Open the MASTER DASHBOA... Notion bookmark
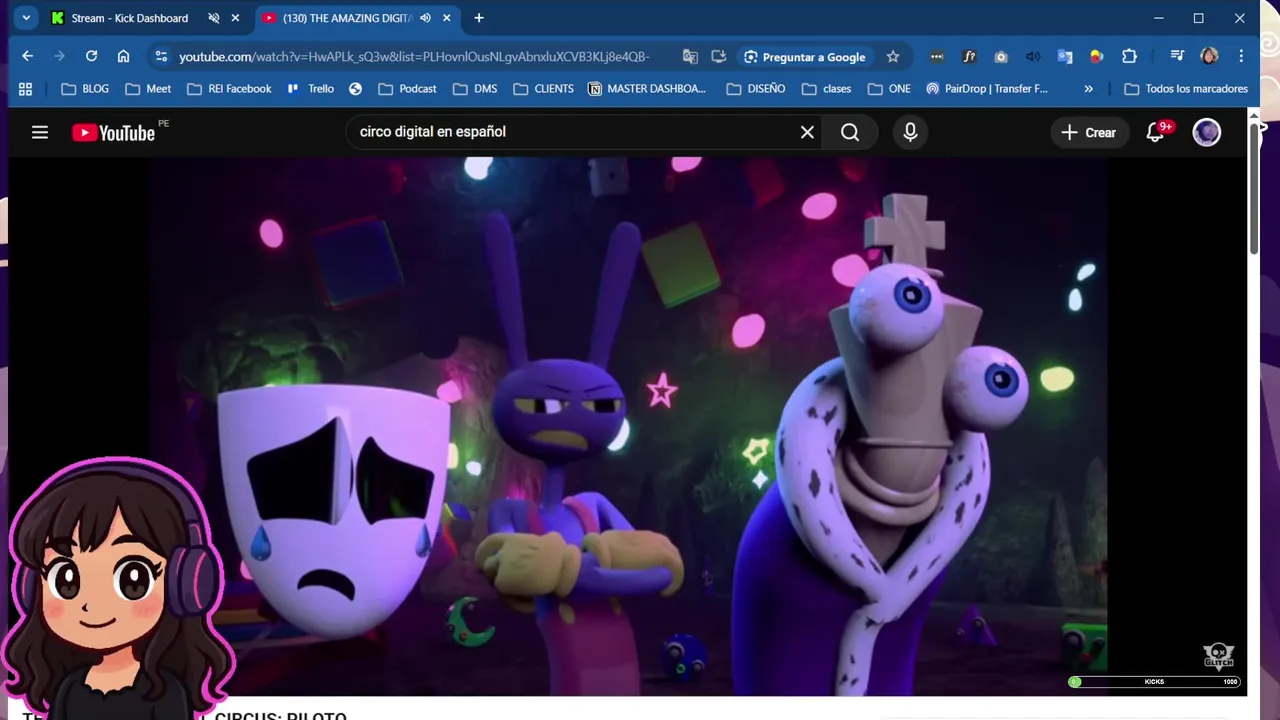The image size is (1280, 720). tap(646, 89)
